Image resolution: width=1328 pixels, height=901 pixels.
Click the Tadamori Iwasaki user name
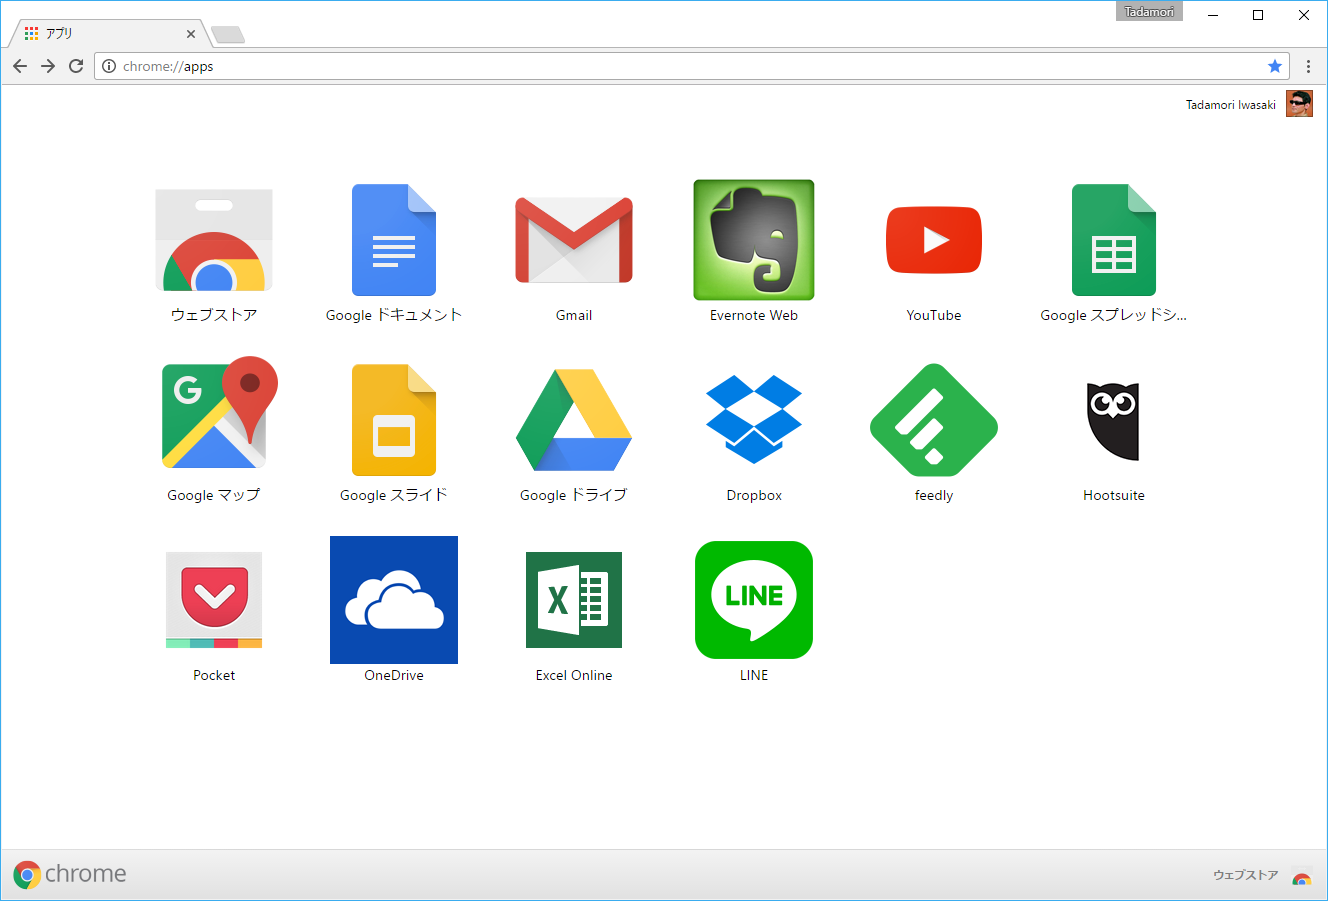pyautogui.click(x=1231, y=105)
